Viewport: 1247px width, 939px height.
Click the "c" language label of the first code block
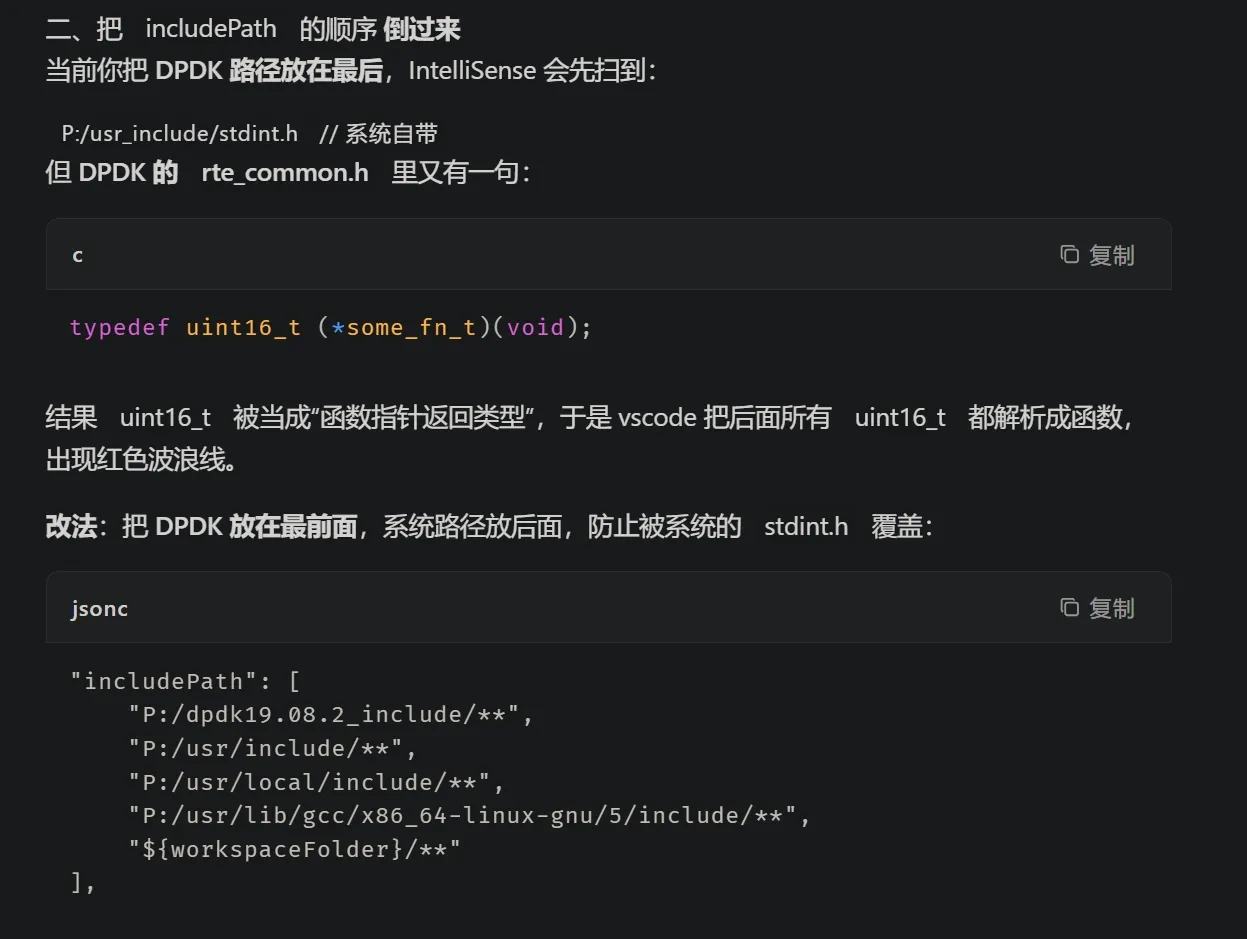click(77, 255)
